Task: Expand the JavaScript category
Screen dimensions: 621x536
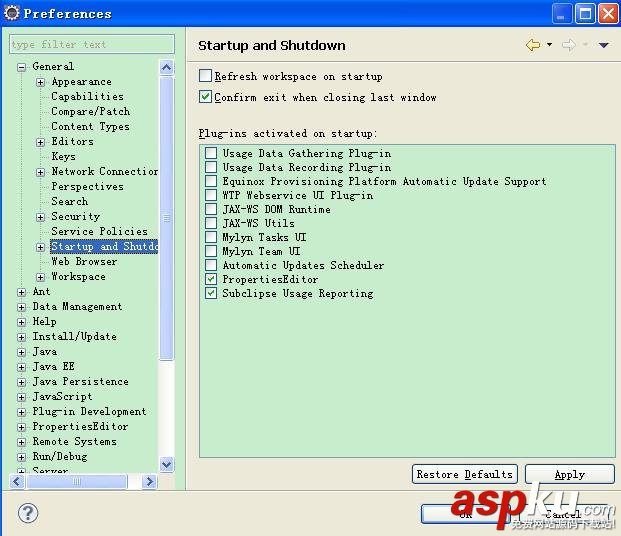Action: pos(22,397)
